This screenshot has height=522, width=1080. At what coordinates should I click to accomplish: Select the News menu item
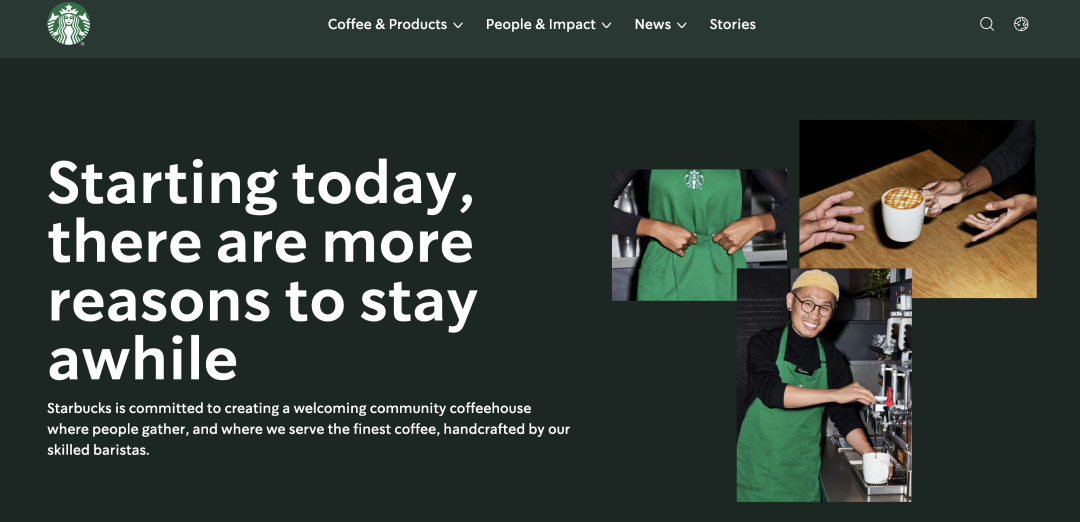(x=661, y=24)
